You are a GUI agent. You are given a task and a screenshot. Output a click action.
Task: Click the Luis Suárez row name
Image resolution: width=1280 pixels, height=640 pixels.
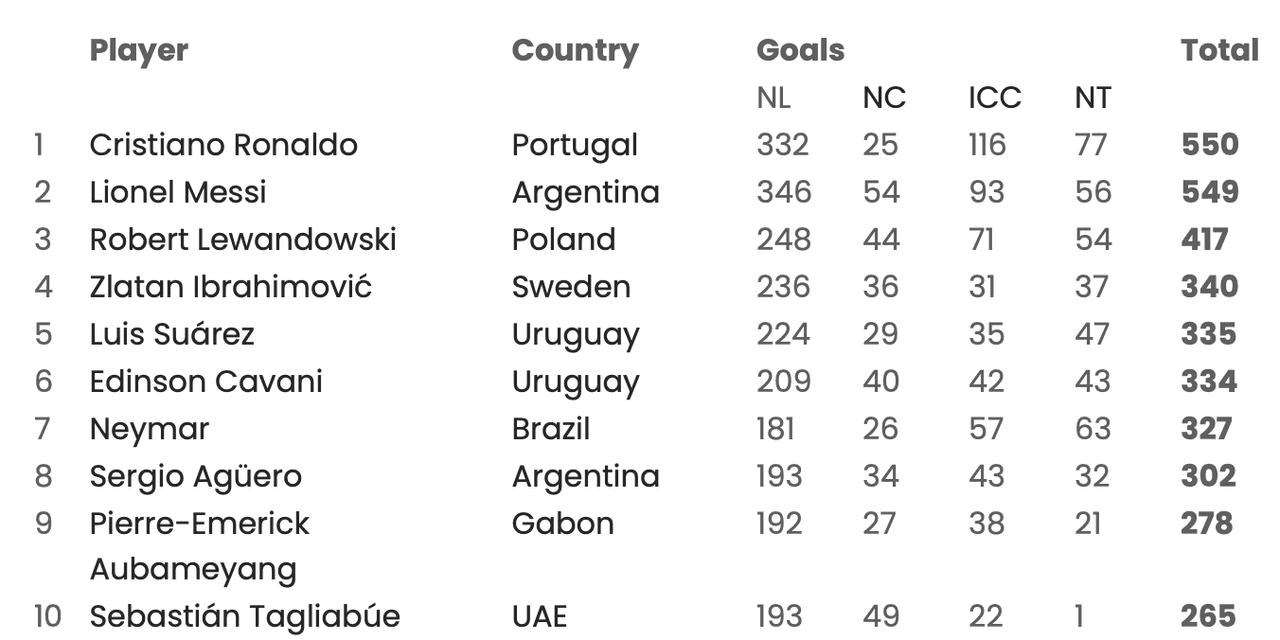(x=172, y=334)
